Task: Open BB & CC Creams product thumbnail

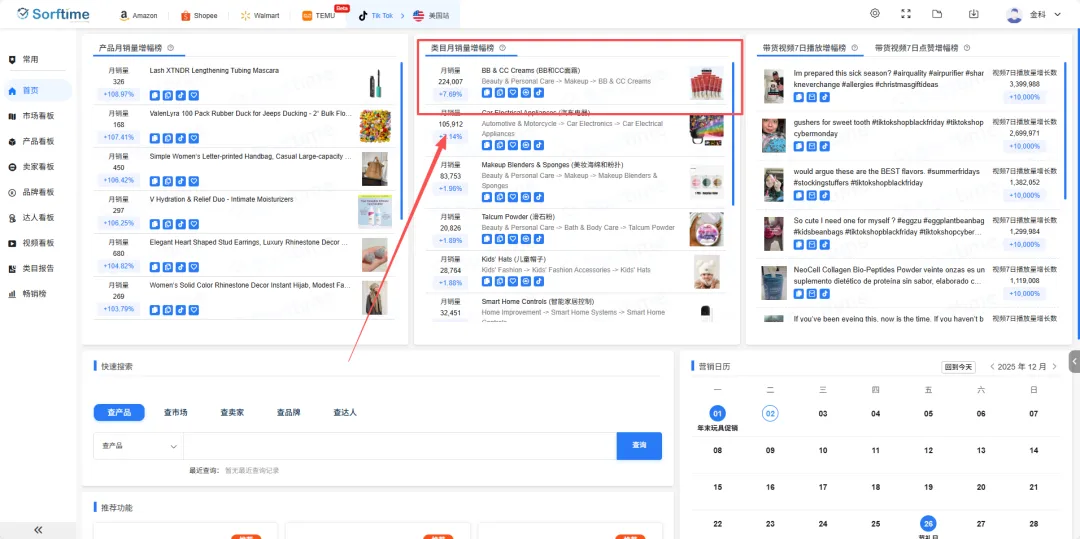Action: [x=707, y=83]
